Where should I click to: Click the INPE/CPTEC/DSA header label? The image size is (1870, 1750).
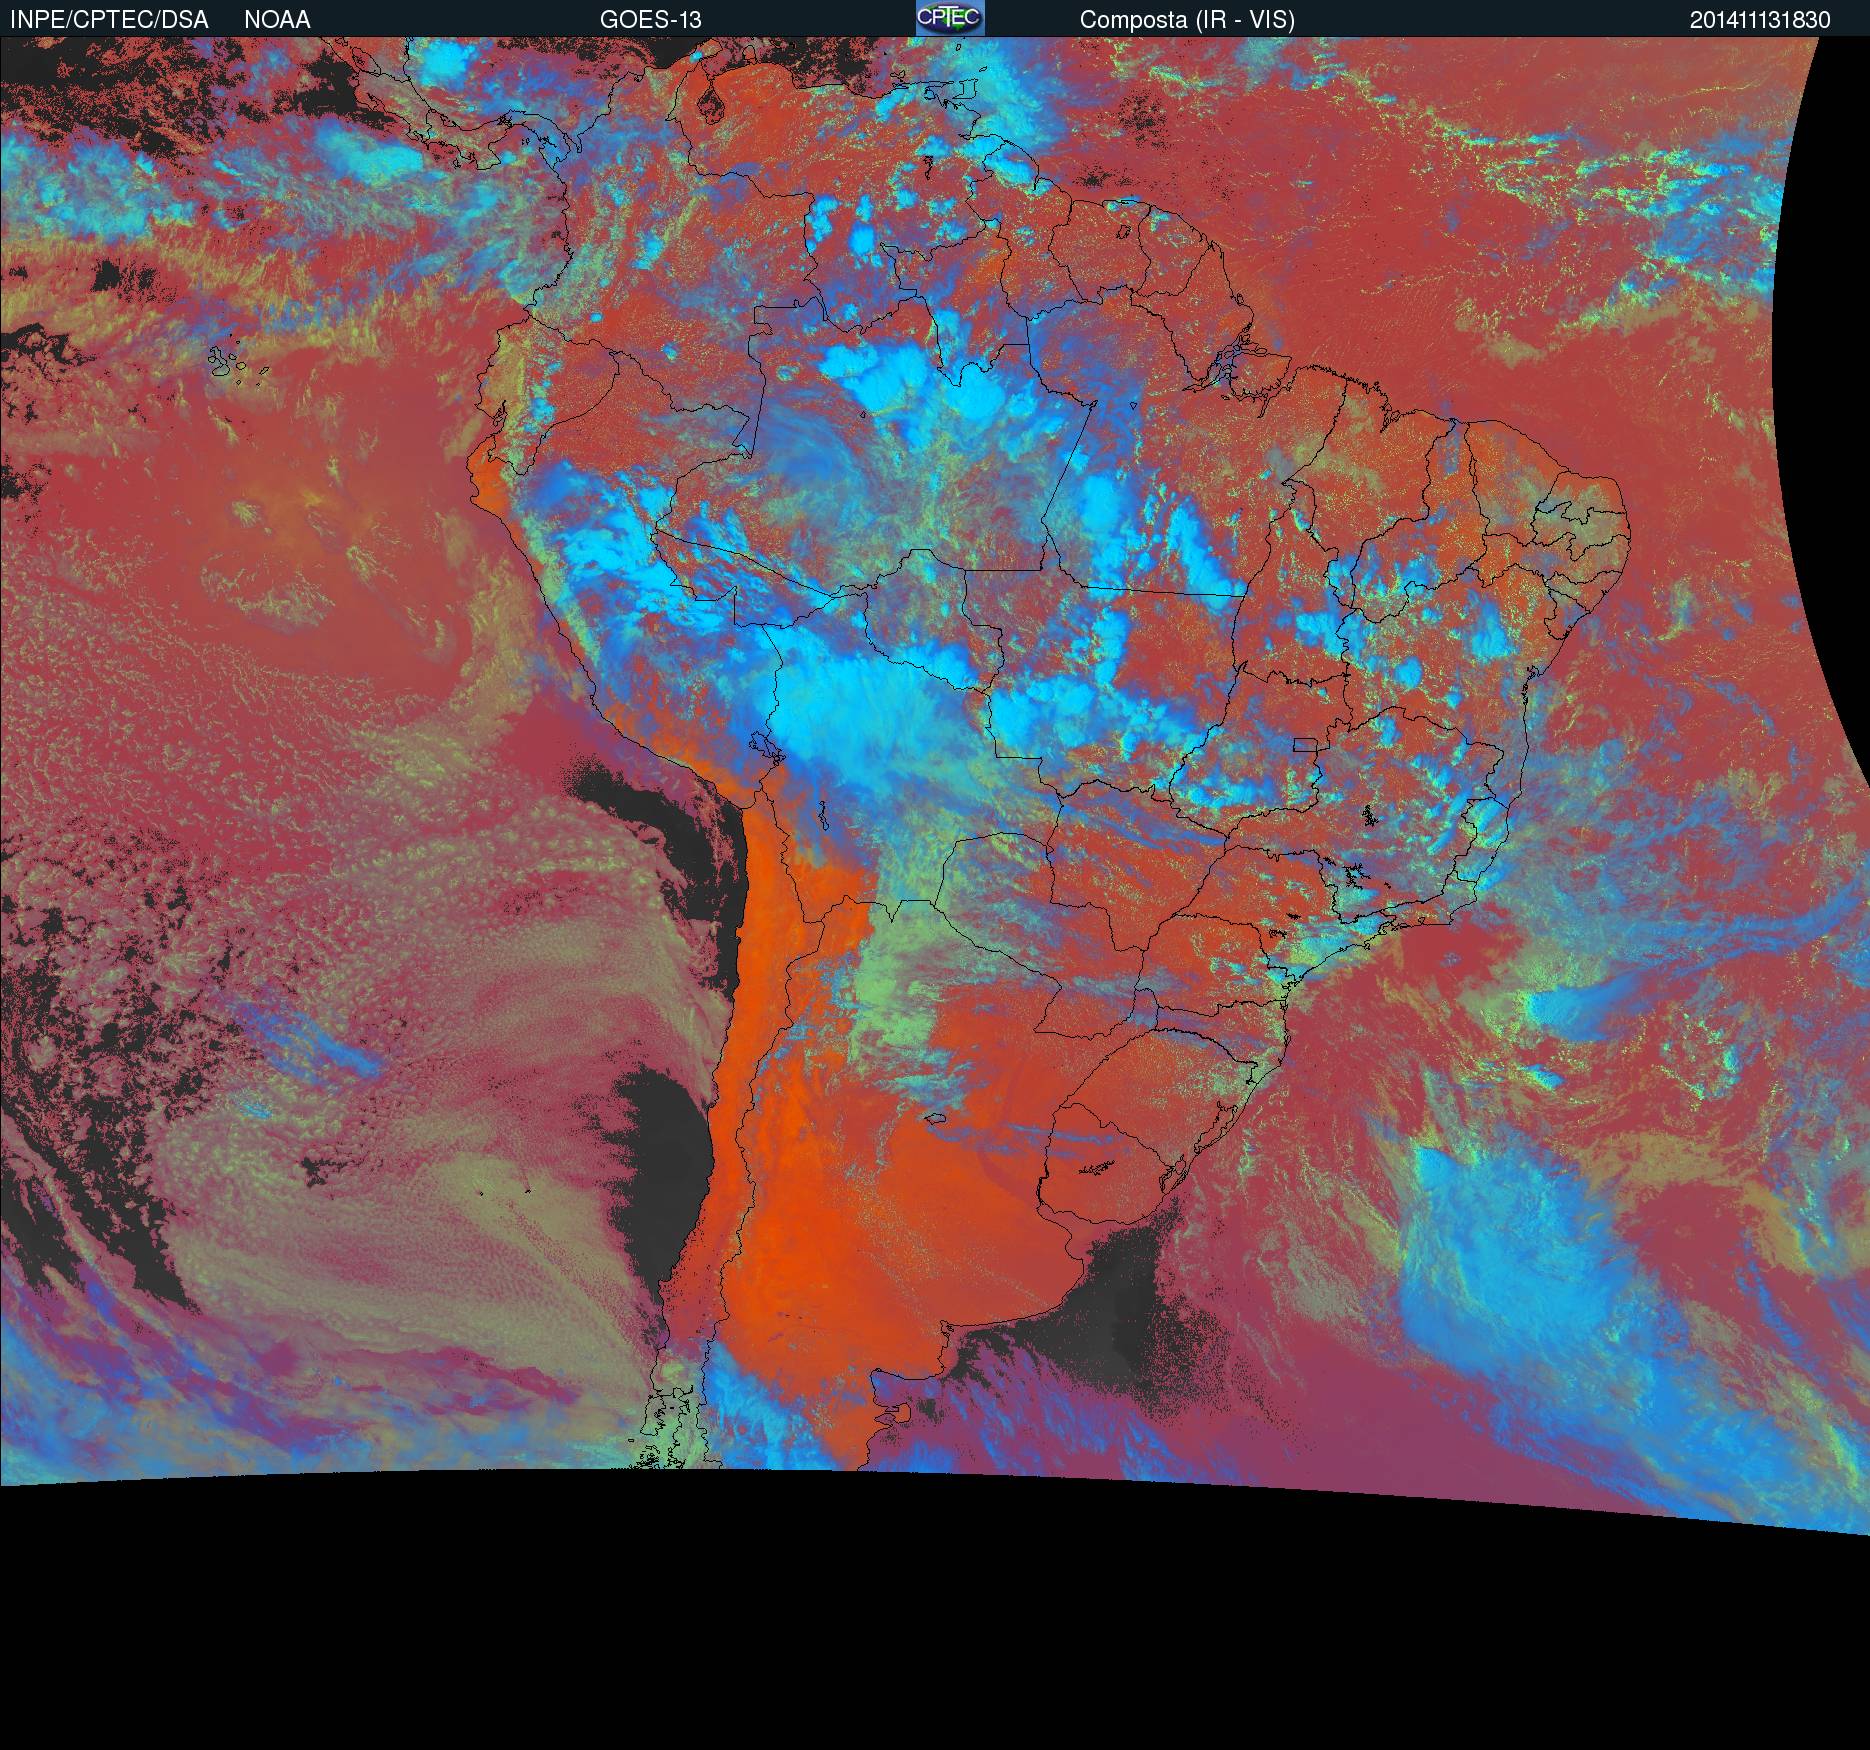point(109,19)
